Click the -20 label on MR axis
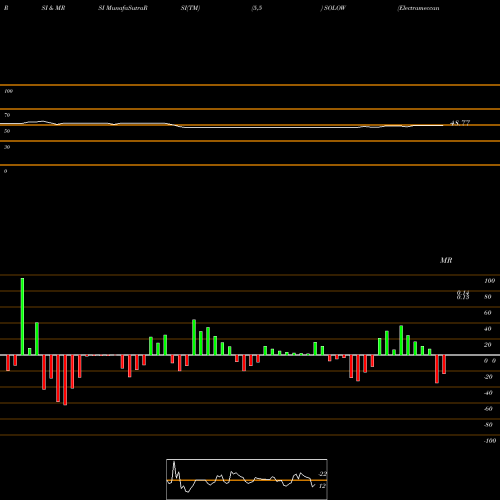This screenshot has height=500, width=500. point(488,377)
